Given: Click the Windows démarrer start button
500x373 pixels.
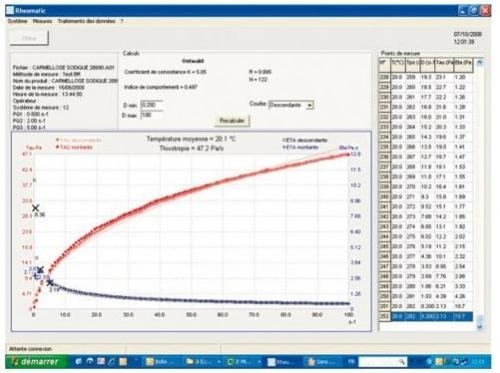Looking at the screenshot, I should pos(36,361).
